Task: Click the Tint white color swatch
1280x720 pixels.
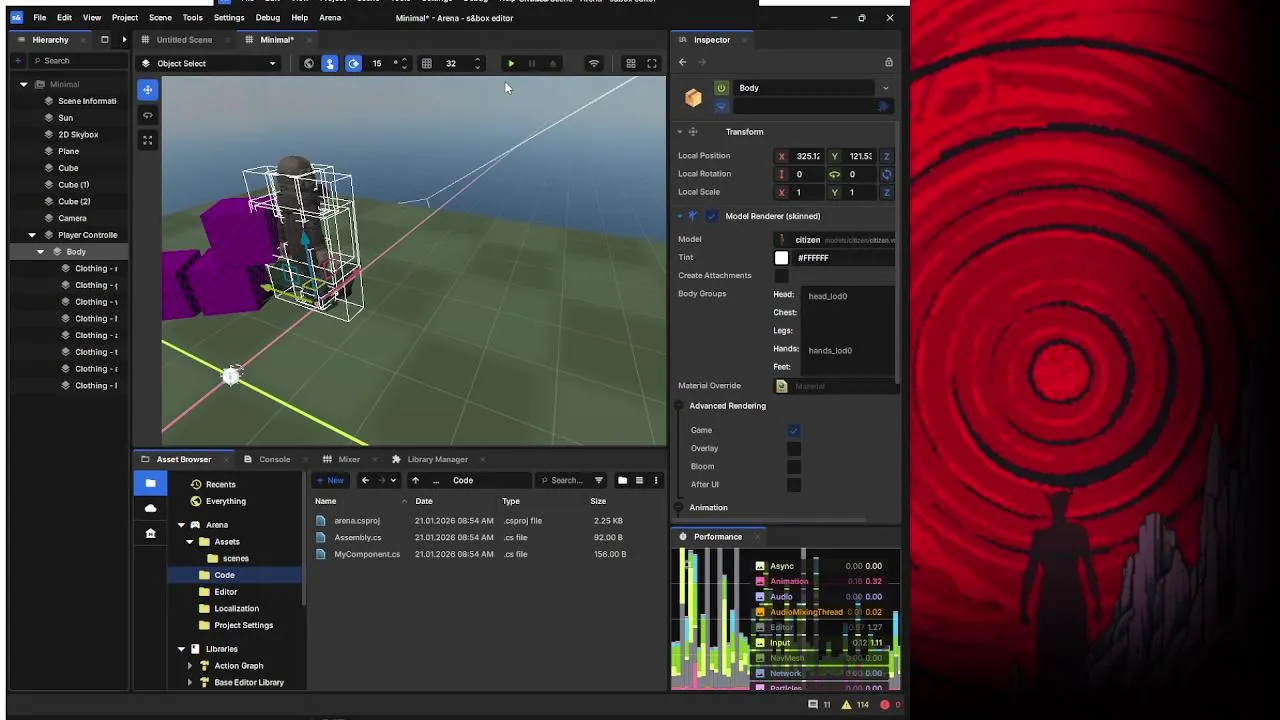Action: click(782, 258)
